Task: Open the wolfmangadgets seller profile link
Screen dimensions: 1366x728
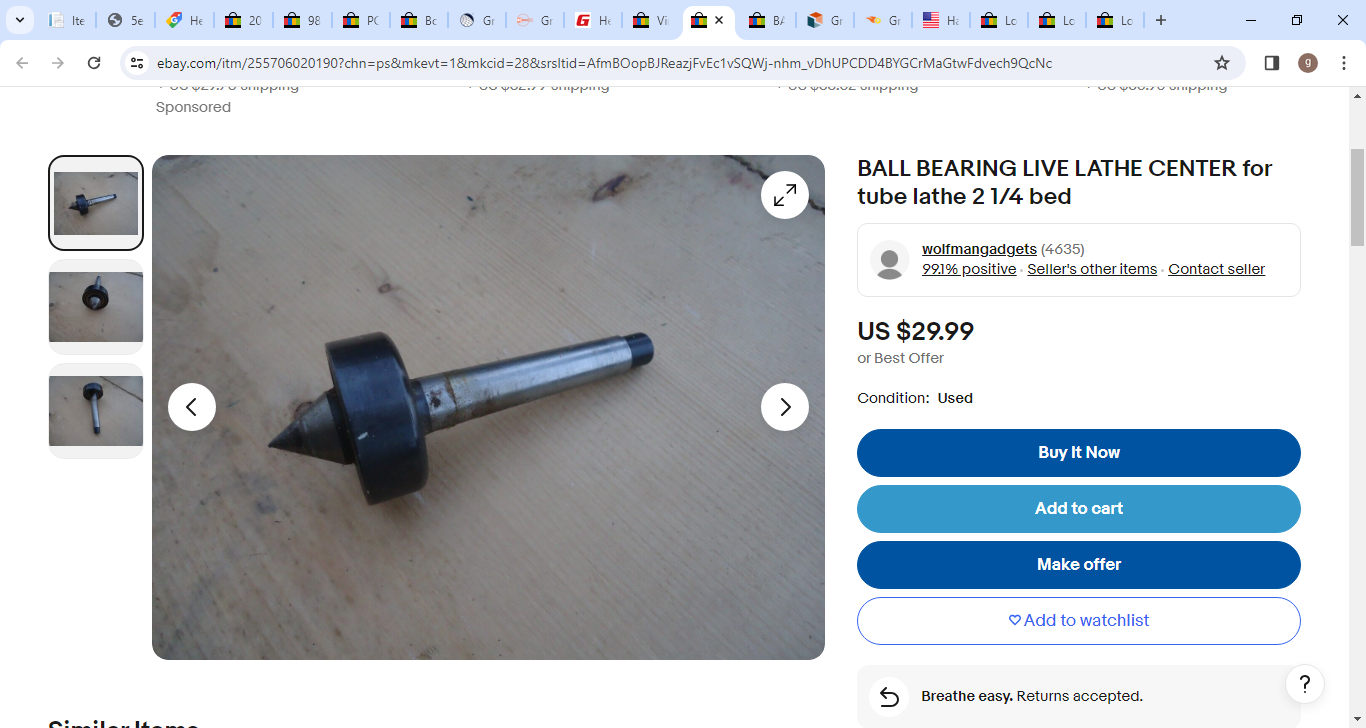Action: pos(979,249)
